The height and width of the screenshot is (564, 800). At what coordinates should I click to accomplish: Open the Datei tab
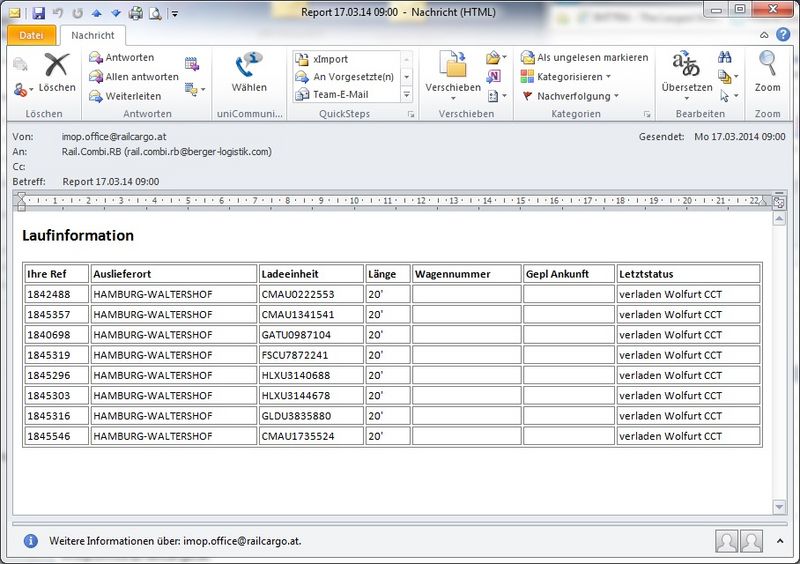[31, 35]
